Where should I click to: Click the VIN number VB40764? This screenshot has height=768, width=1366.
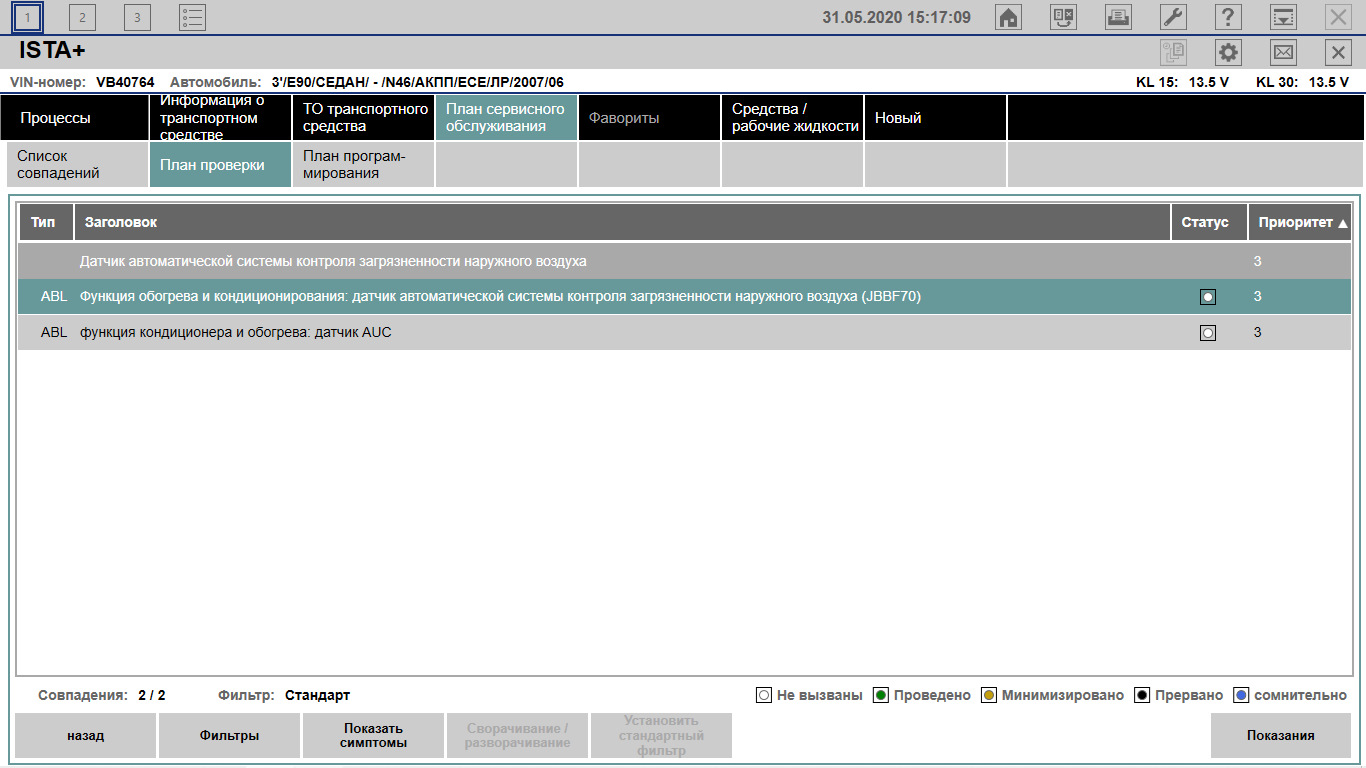pyautogui.click(x=125, y=82)
